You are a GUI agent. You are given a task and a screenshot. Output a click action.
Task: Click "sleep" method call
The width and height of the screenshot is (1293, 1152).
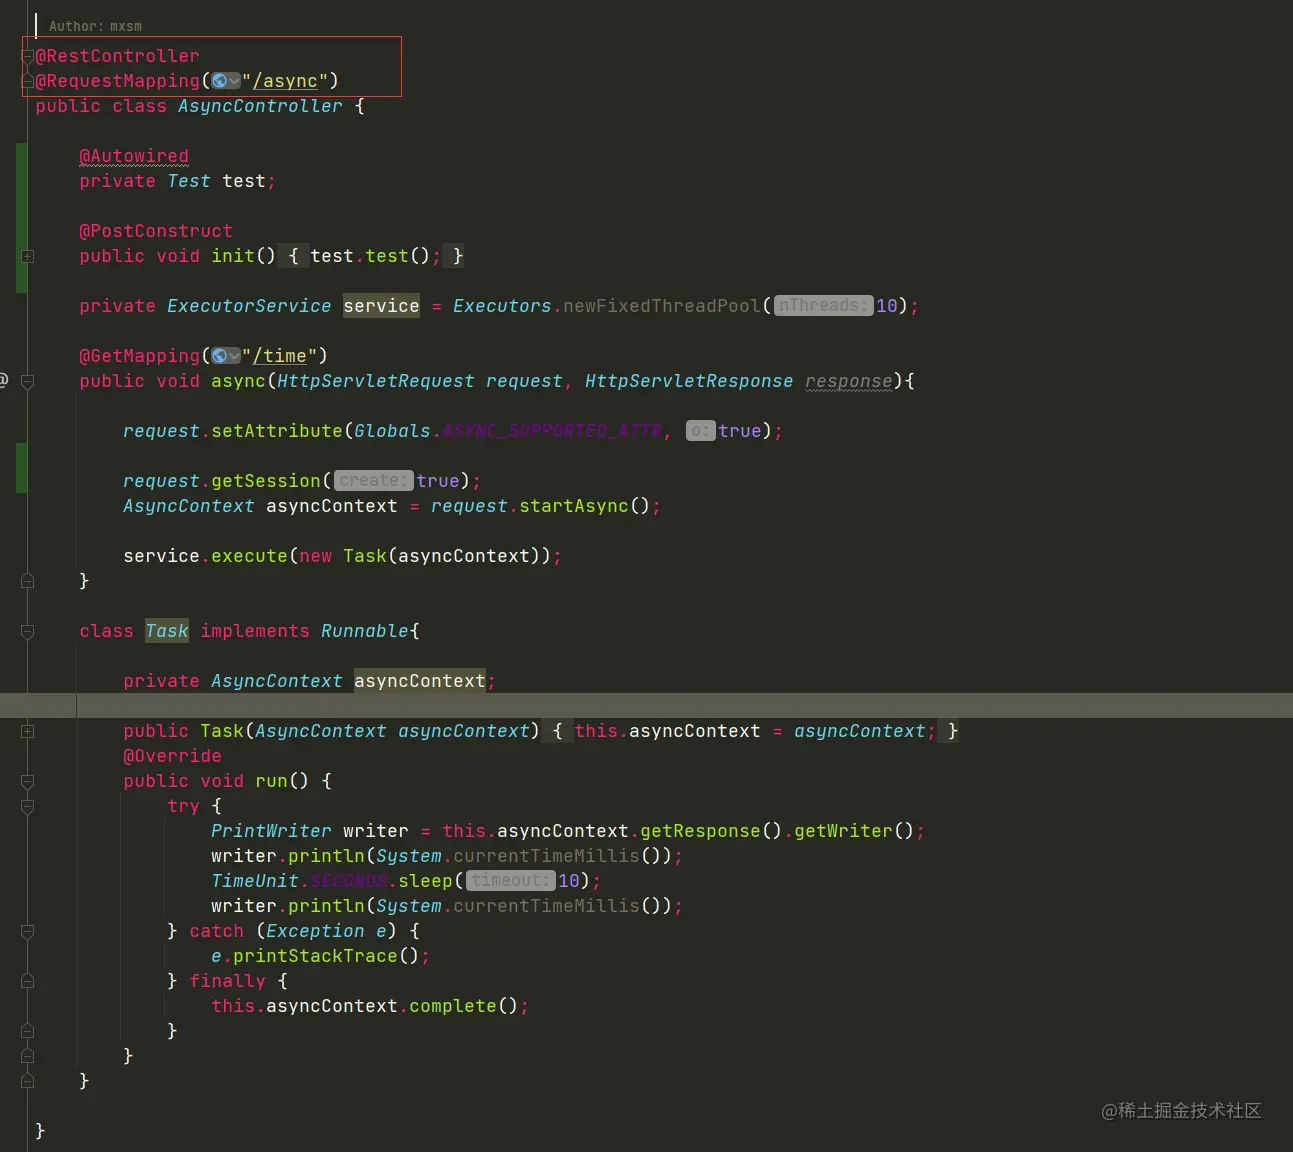pyautogui.click(x=426, y=881)
